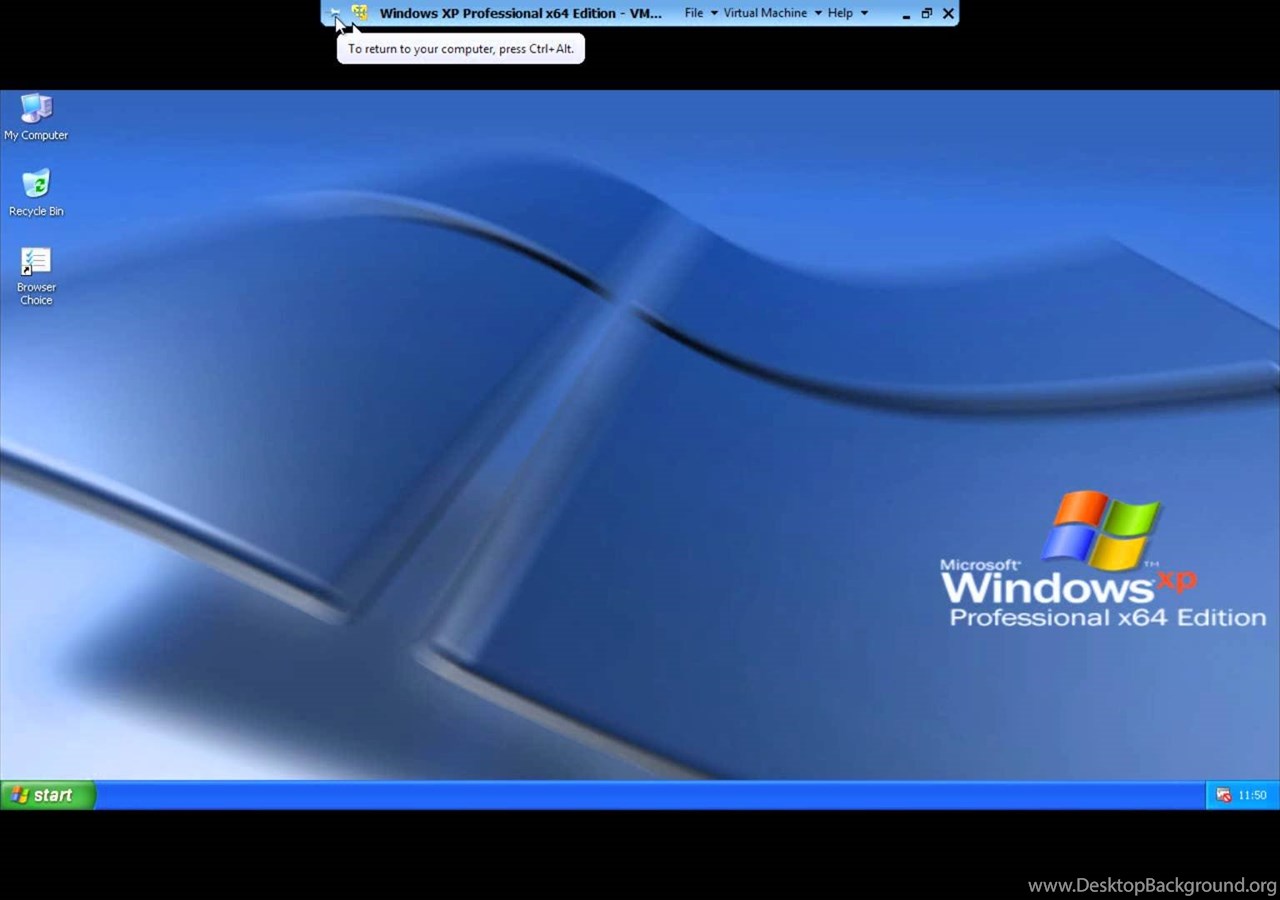Click the VMware logo icon beside title
The image size is (1280, 900).
(x=360, y=13)
